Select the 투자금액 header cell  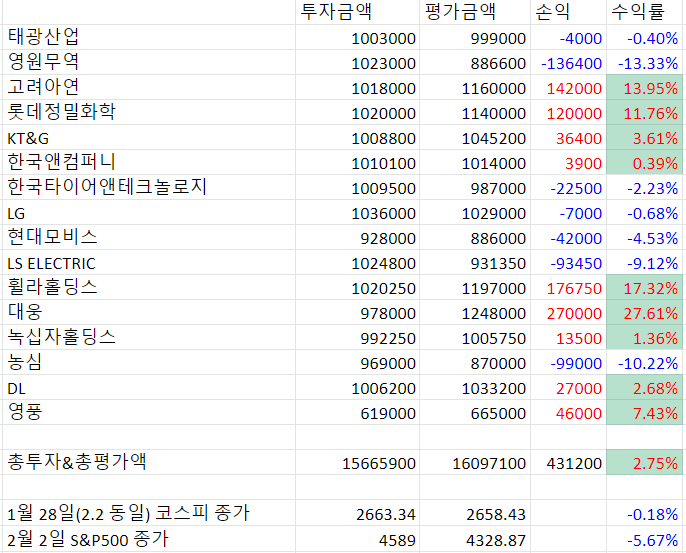[x=357, y=12]
